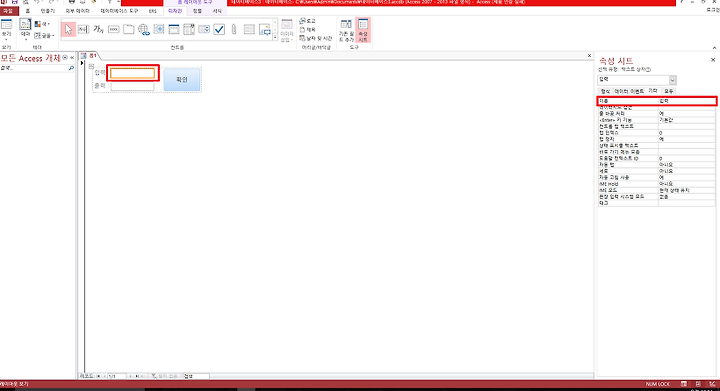This screenshot has height=391, width=720.
Task: Insert Date and Time in header
Action: 315,39
